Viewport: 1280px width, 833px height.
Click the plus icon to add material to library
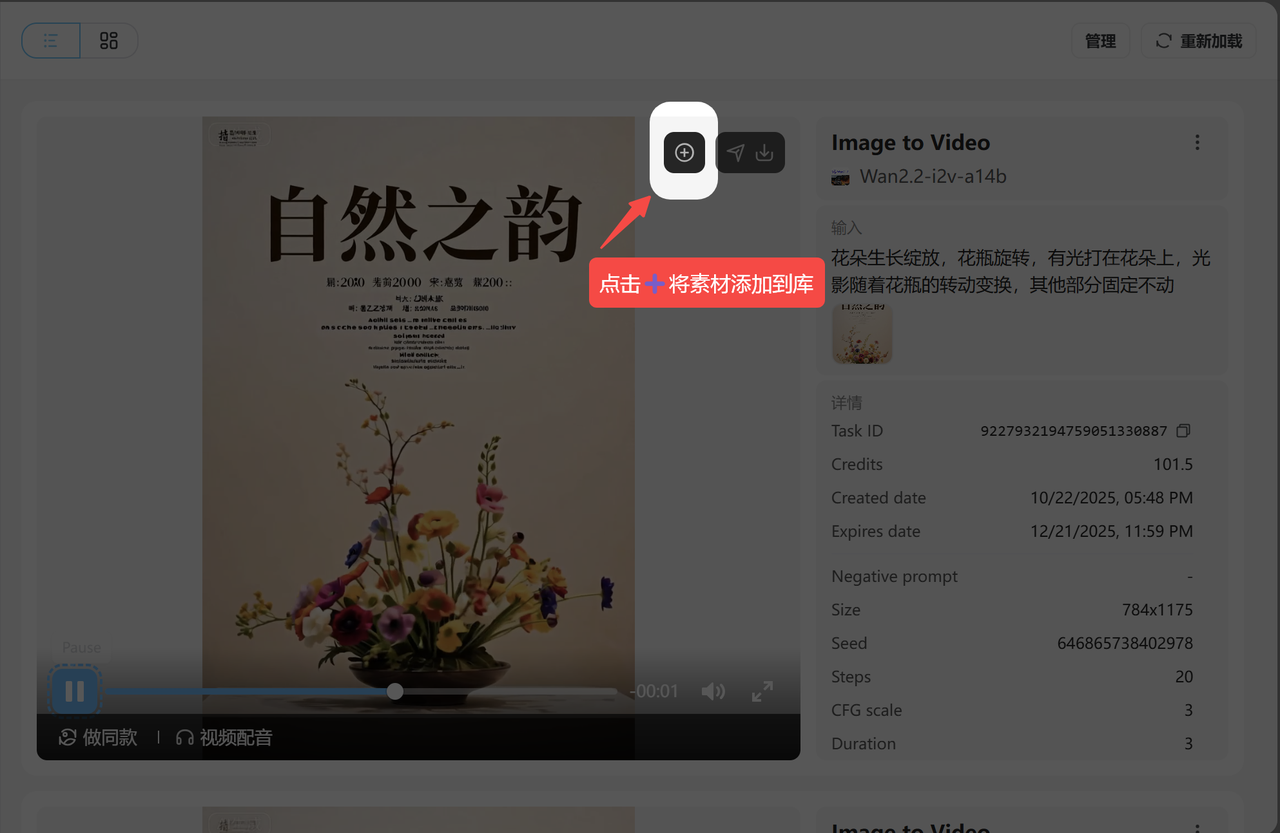coord(684,153)
